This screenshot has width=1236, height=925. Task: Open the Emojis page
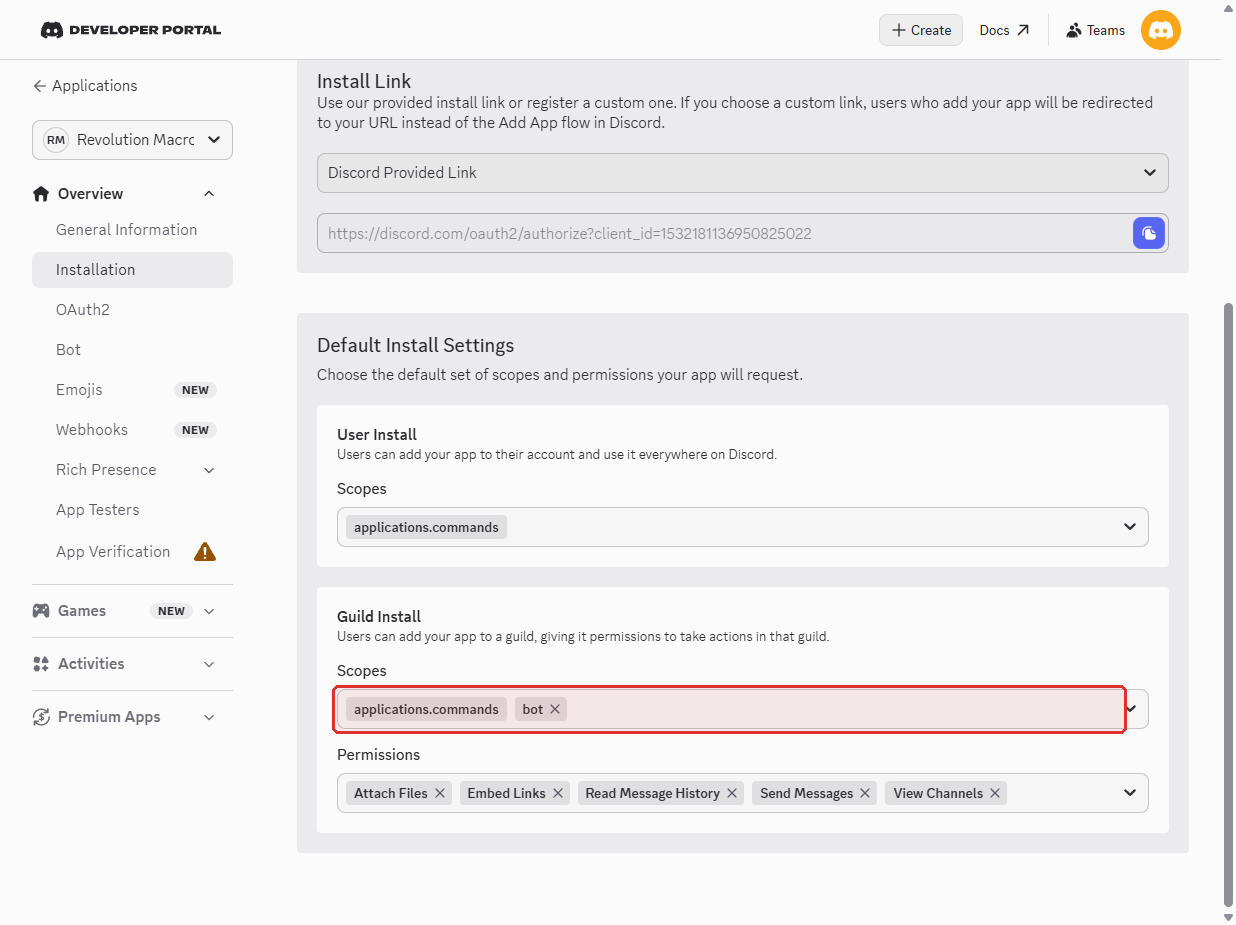tap(79, 390)
